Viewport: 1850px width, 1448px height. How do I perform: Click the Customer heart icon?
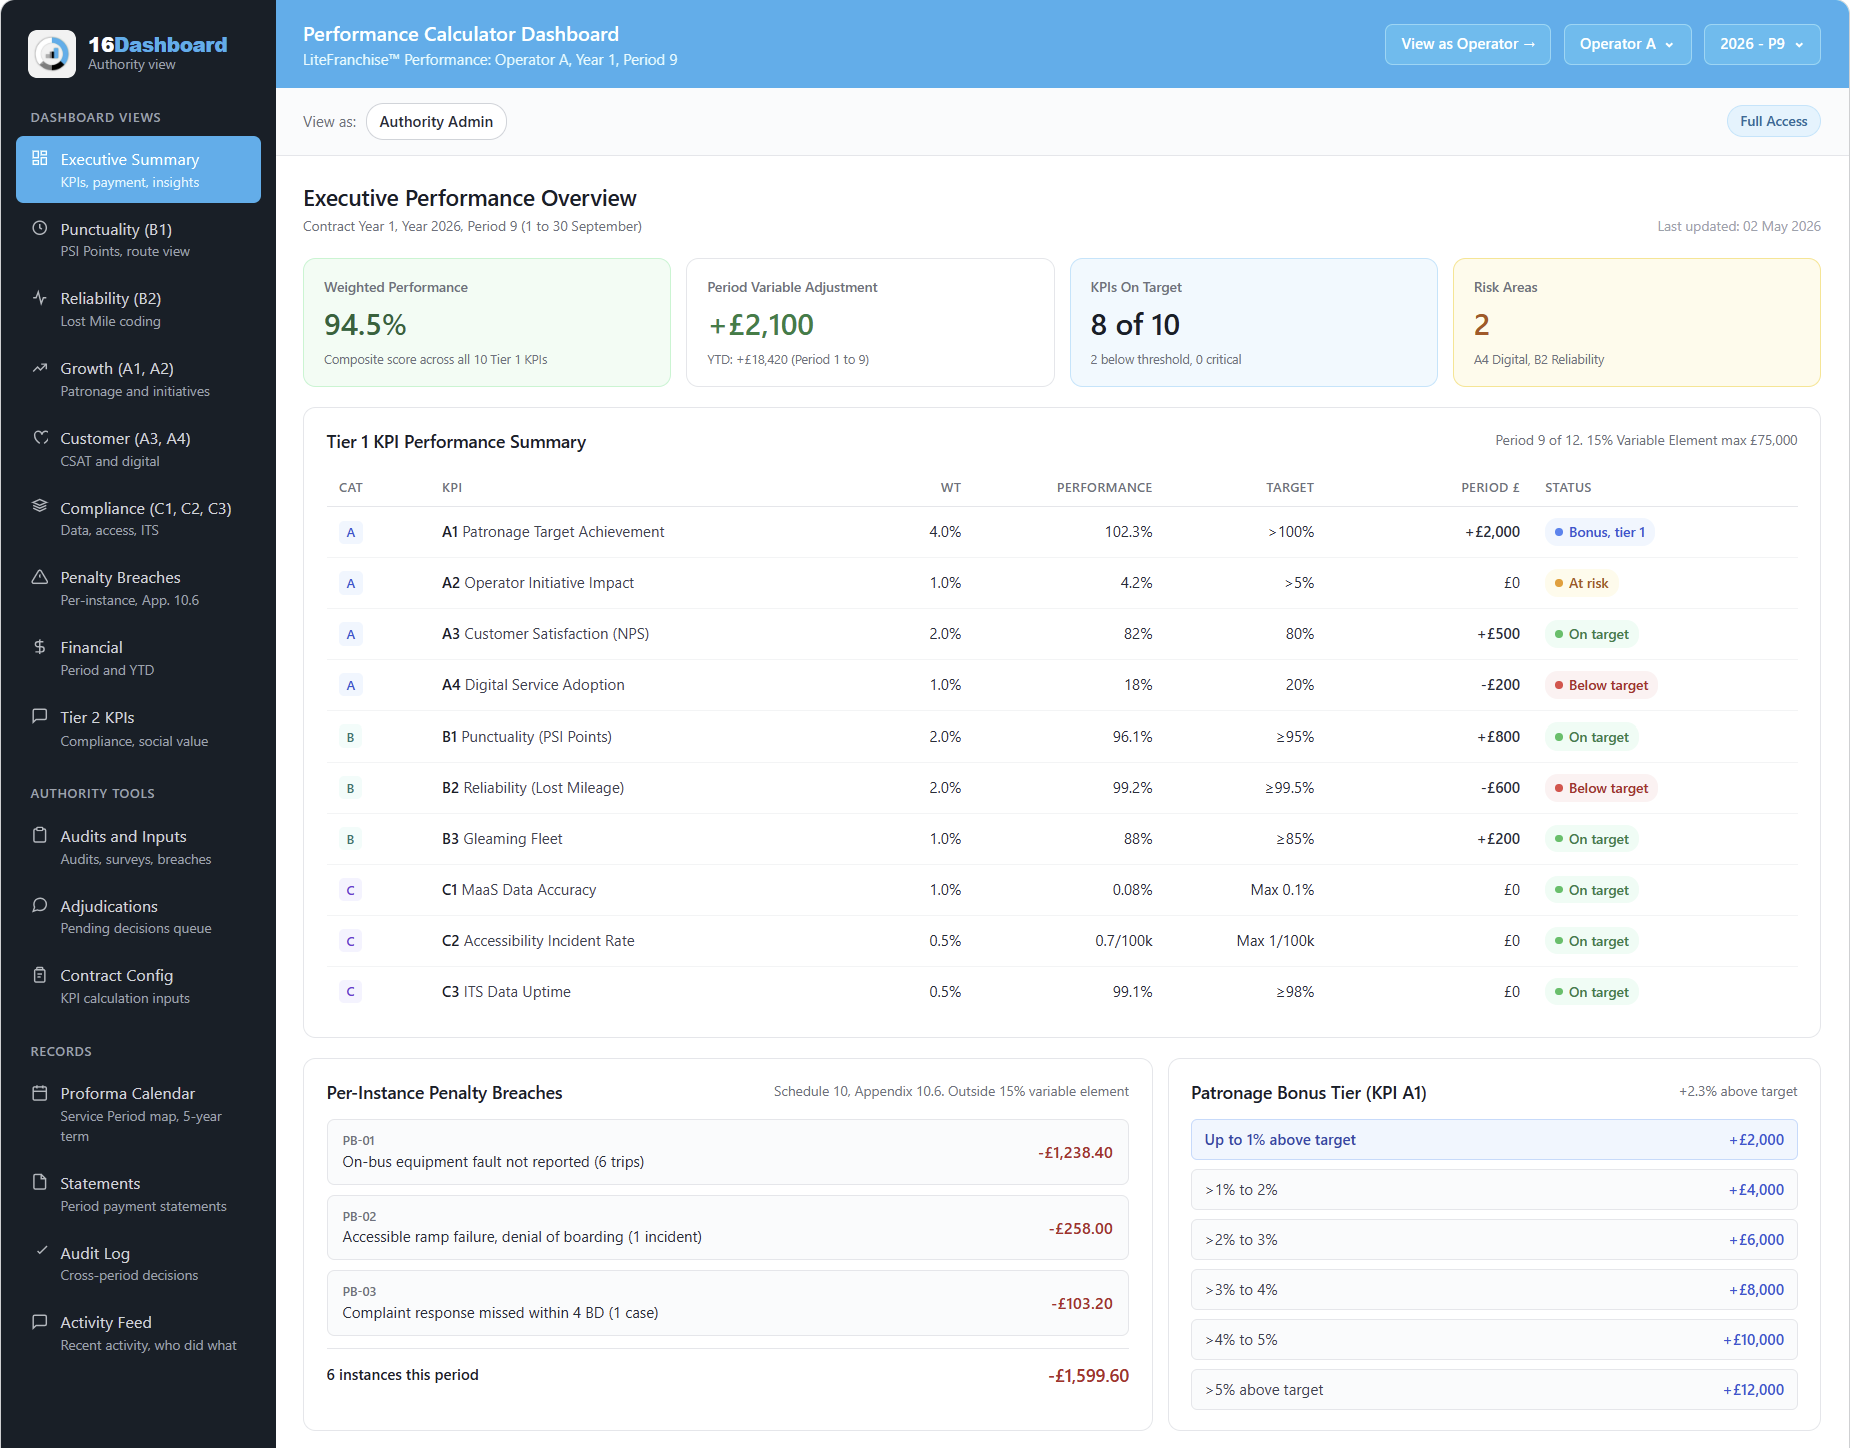click(x=40, y=437)
